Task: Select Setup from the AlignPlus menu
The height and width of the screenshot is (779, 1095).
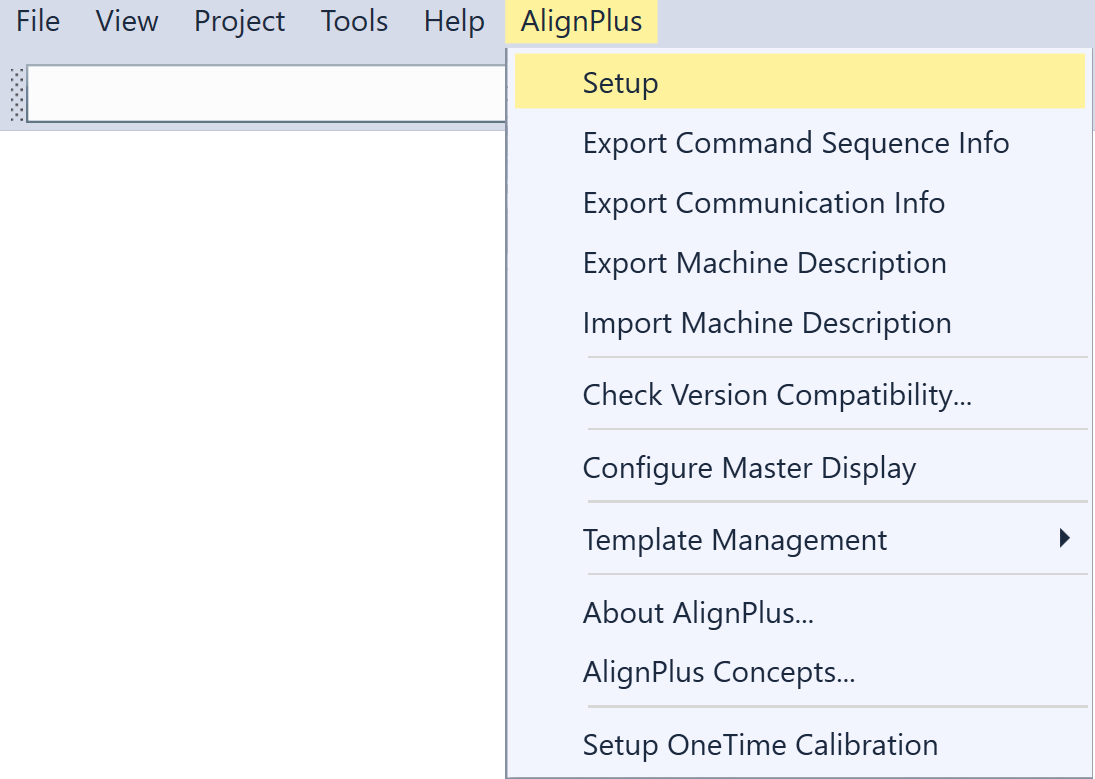Action: point(620,83)
